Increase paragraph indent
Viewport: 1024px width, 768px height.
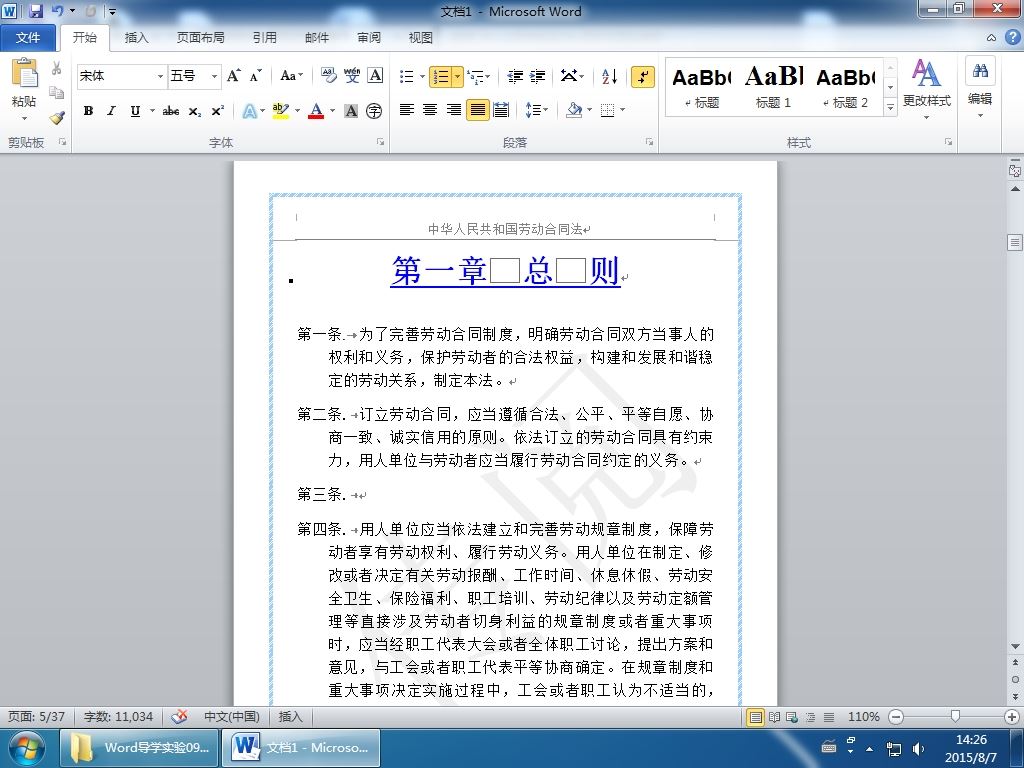tap(537, 76)
